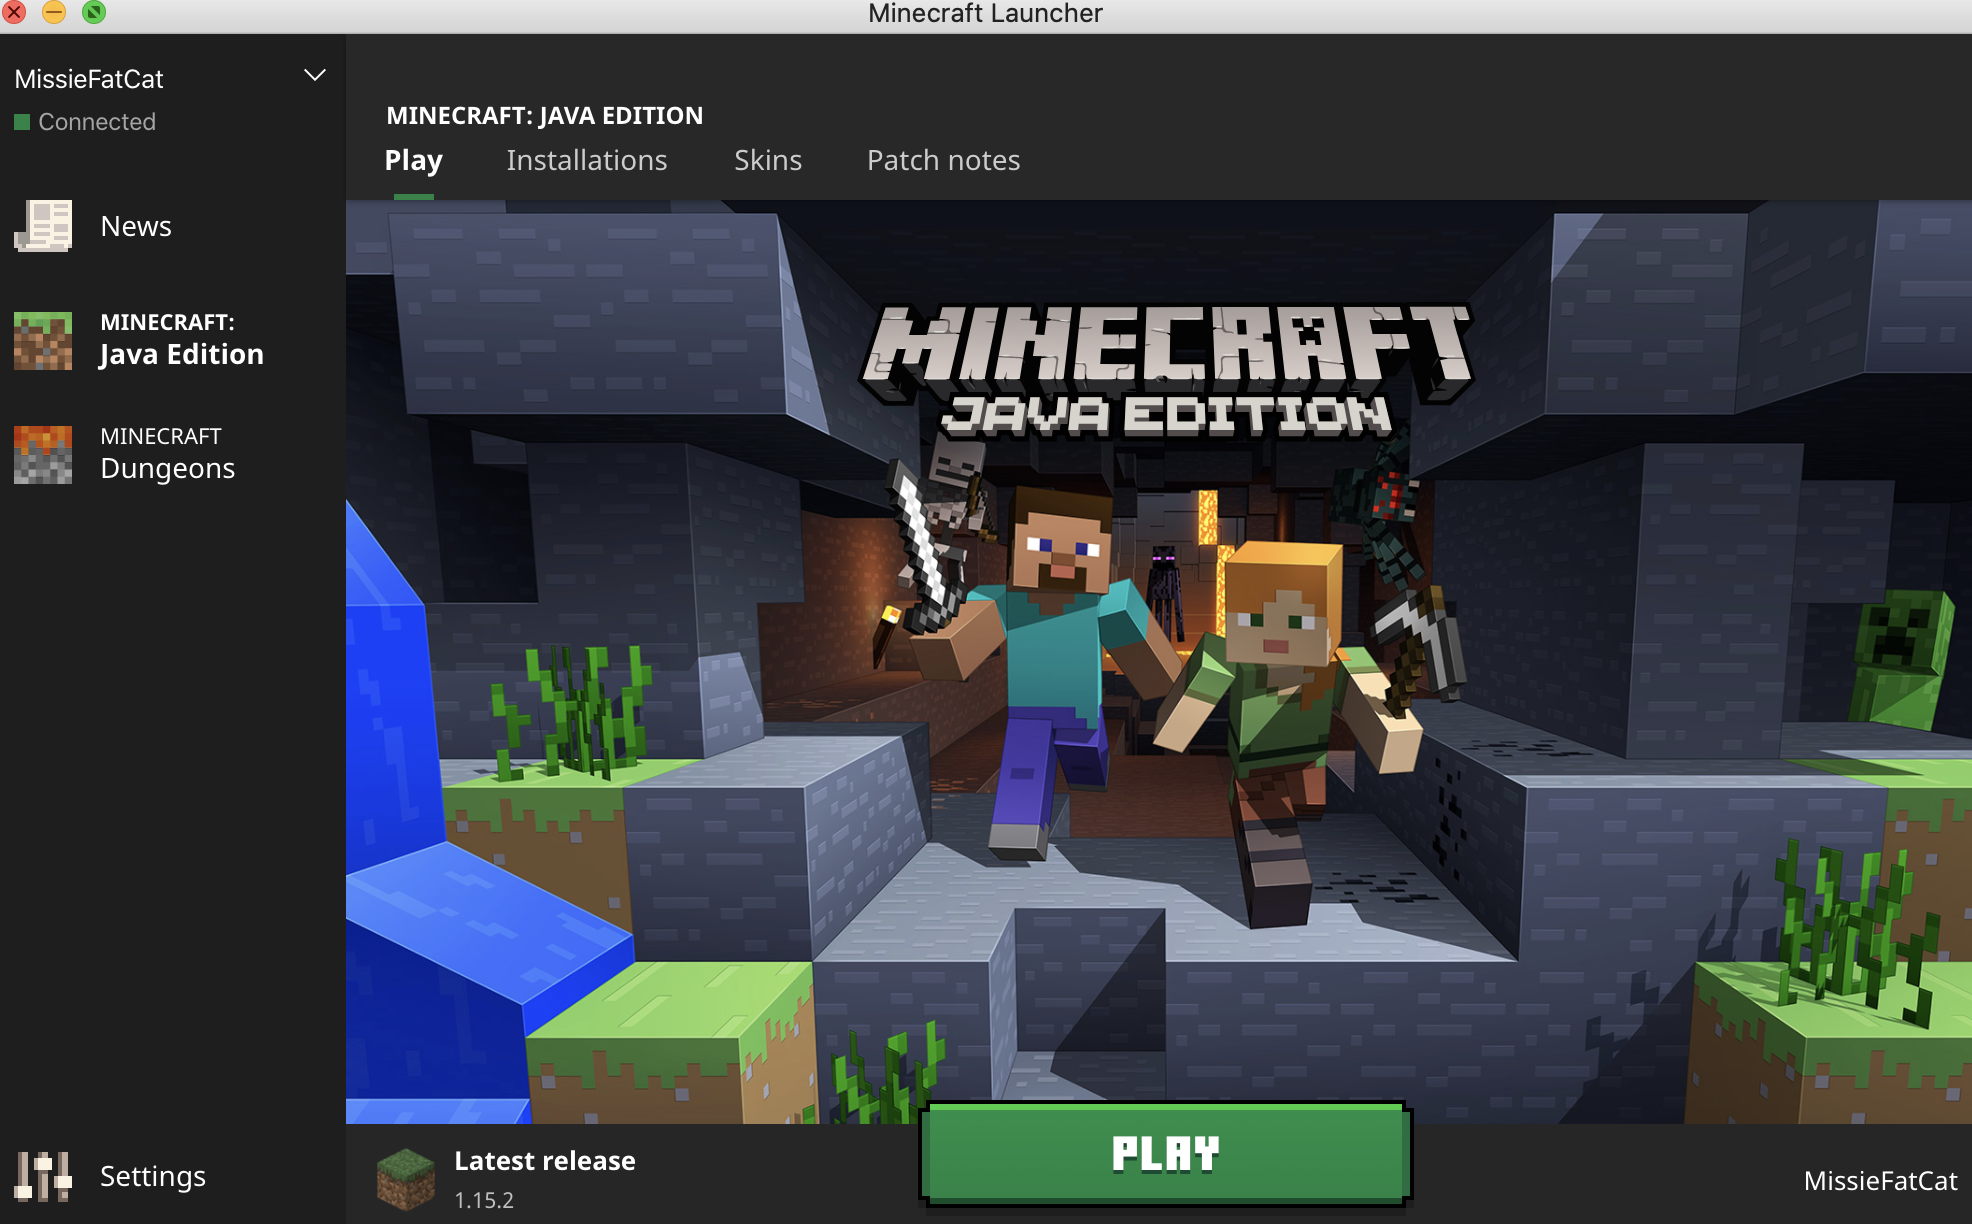
Task: Switch to the Installations tab
Action: pyautogui.click(x=586, y=160)
